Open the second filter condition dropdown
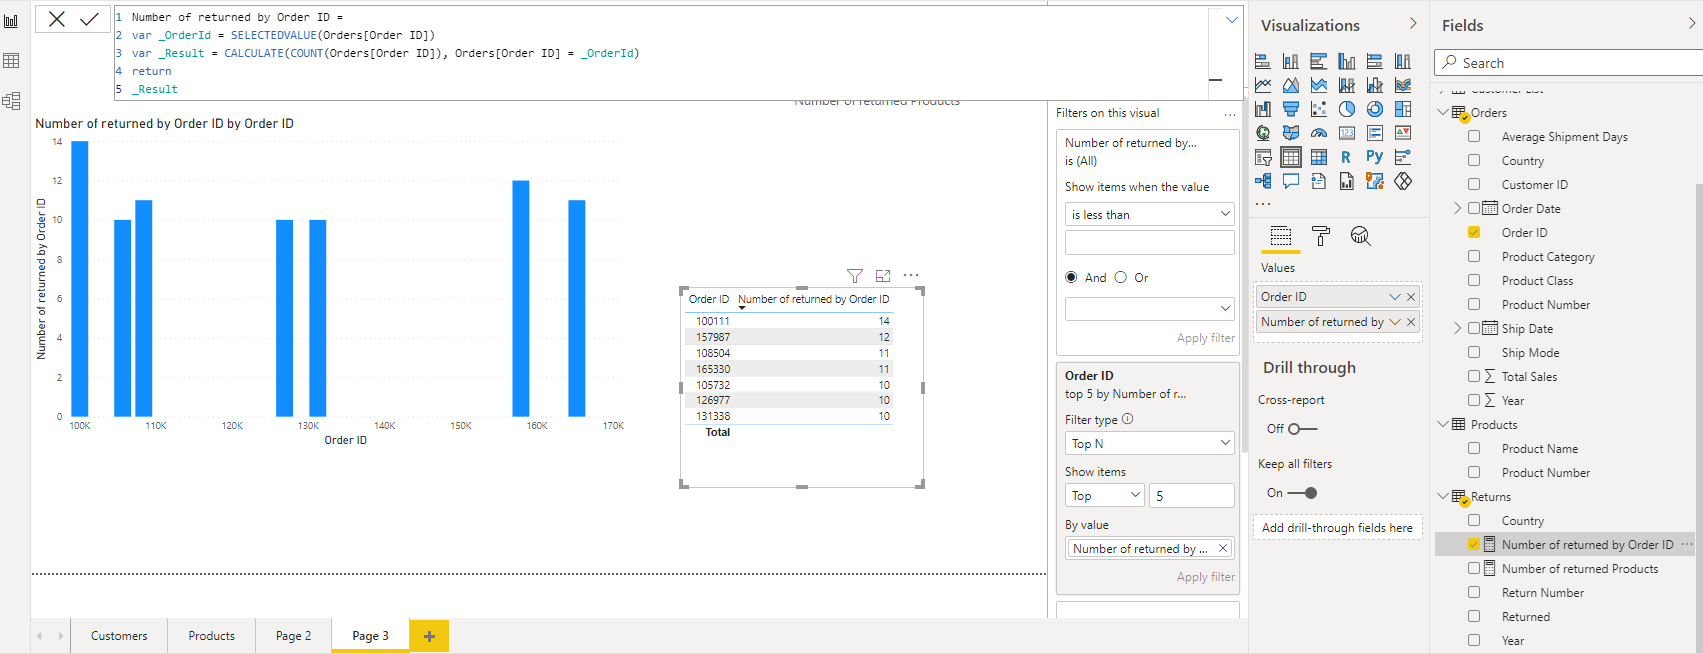This screenshot has width=1703, height=654. coord(1150,309)
